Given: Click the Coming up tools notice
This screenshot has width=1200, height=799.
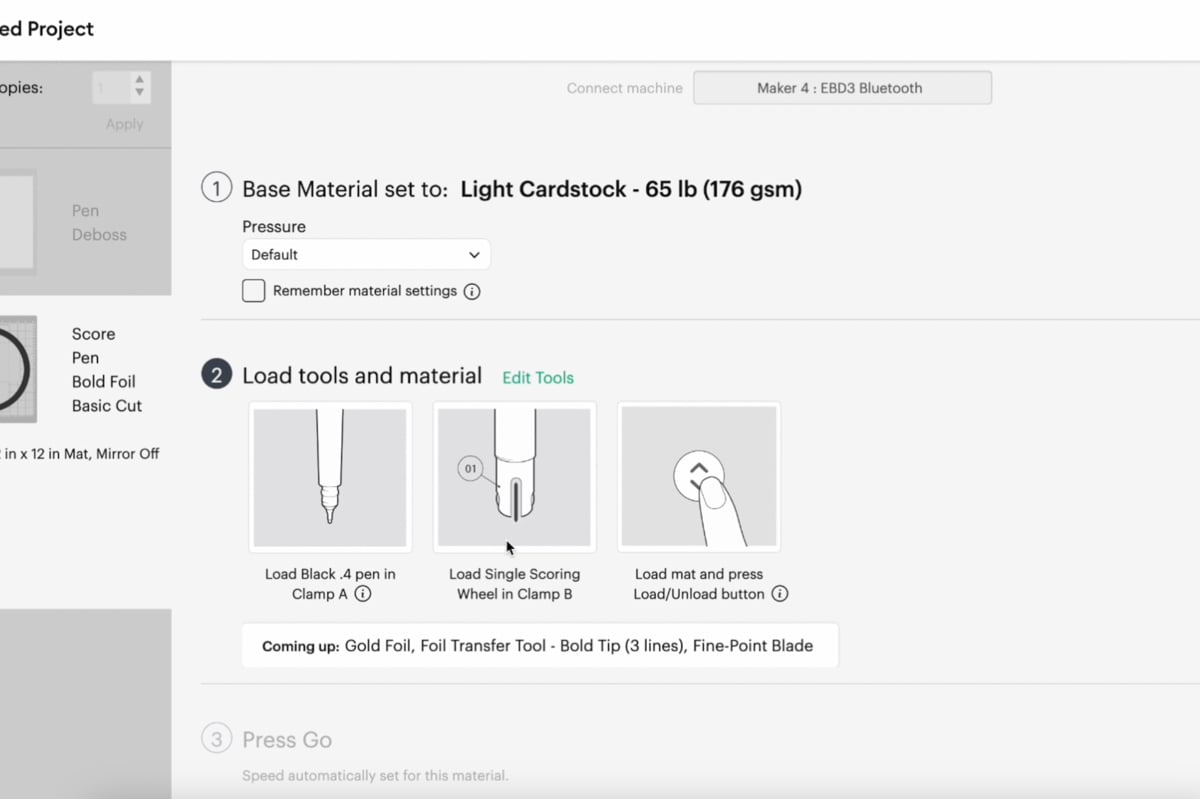Looking at the screenshot, I should point(540,646).
